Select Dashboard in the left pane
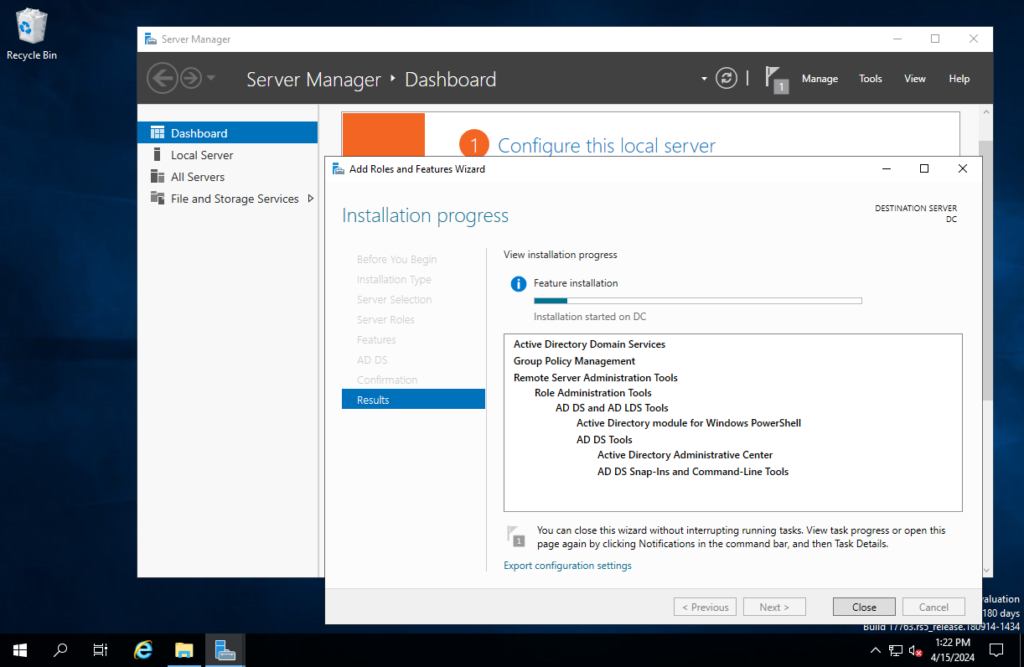Image resolution: width=1024 pixels, height=667 pixels. click(x=227, y=133)
